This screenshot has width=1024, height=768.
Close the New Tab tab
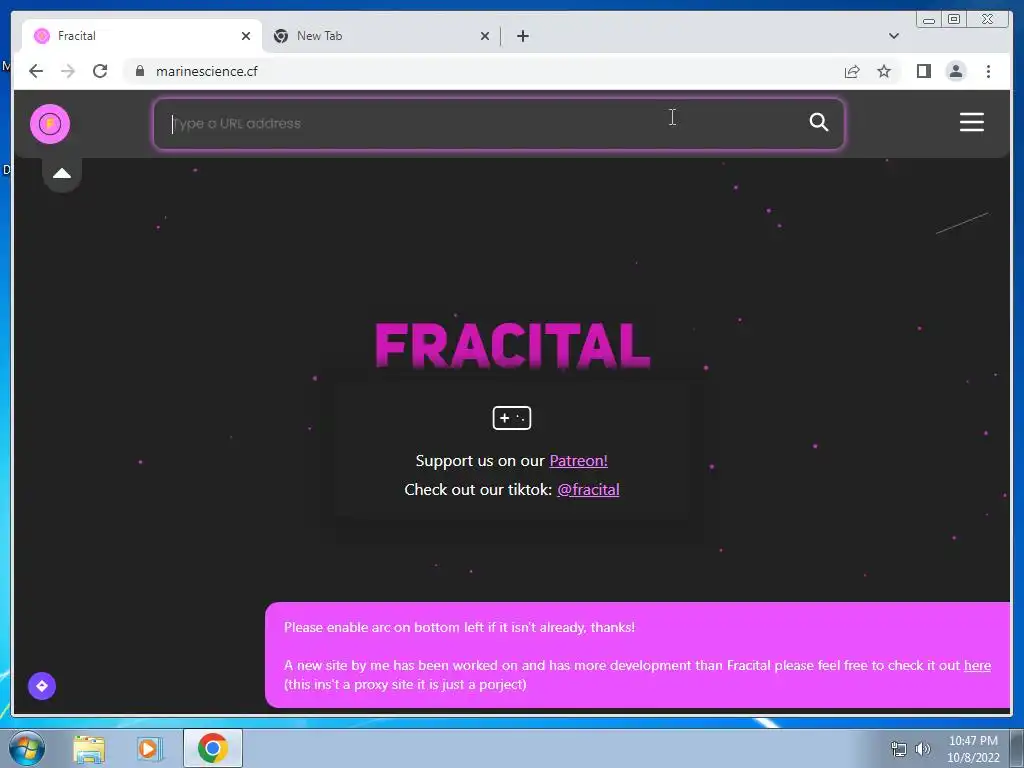click(485, 36)
